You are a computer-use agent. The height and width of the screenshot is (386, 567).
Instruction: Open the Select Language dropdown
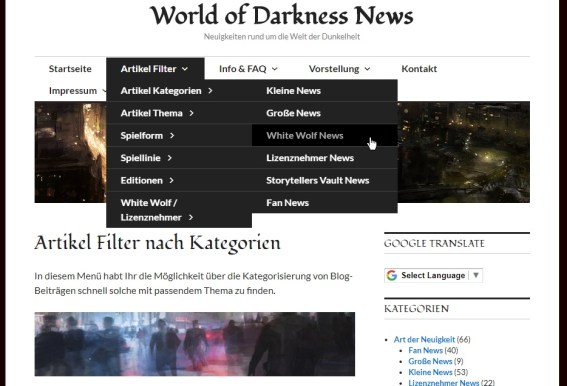[x=433, y=275]
